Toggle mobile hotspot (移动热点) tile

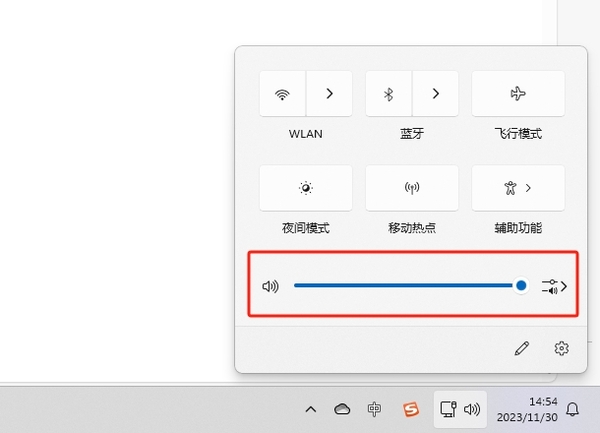coord(411,188)
